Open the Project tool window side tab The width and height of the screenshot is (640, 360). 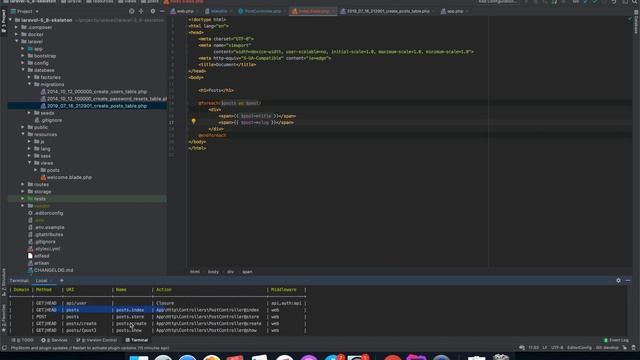tap(4, 20)
